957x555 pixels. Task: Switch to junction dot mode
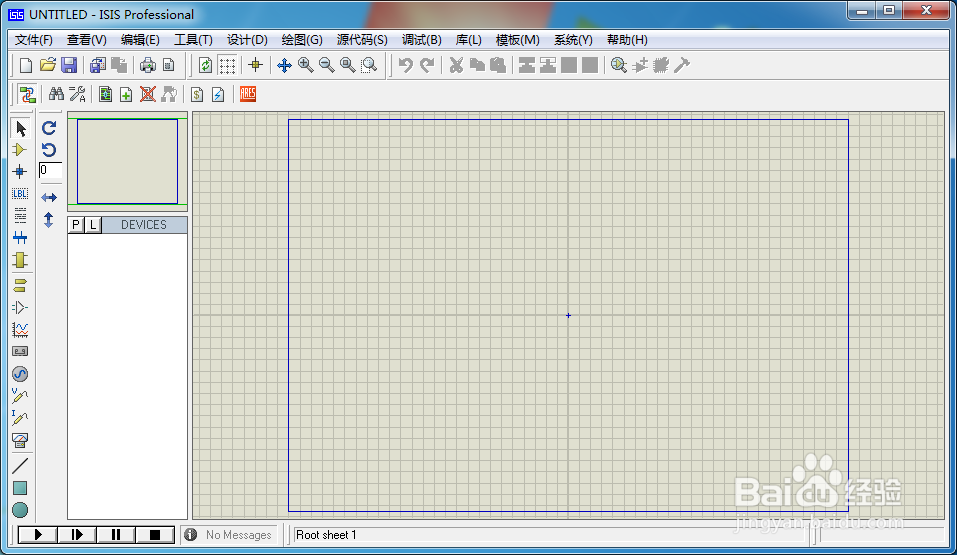(x=20, y=172)
